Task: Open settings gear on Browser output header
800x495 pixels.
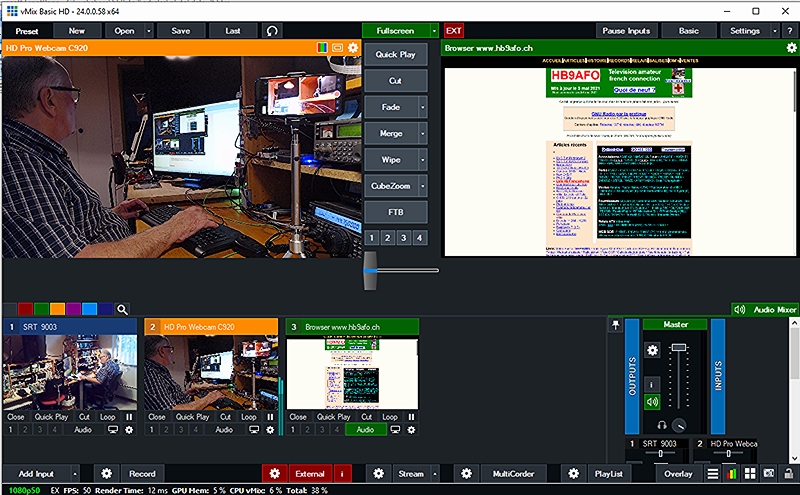Action: click(791, 47)
